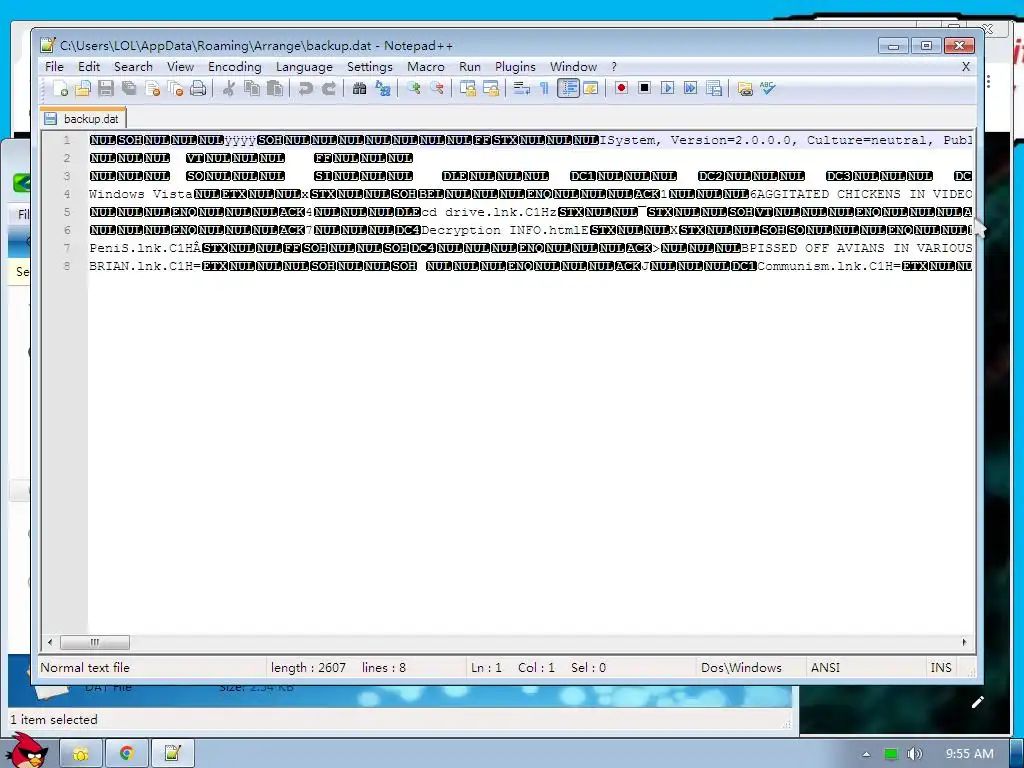This screenshot has height=768, width=1024.
Task: Open the Replace toolbar icon
Action: 383,88
